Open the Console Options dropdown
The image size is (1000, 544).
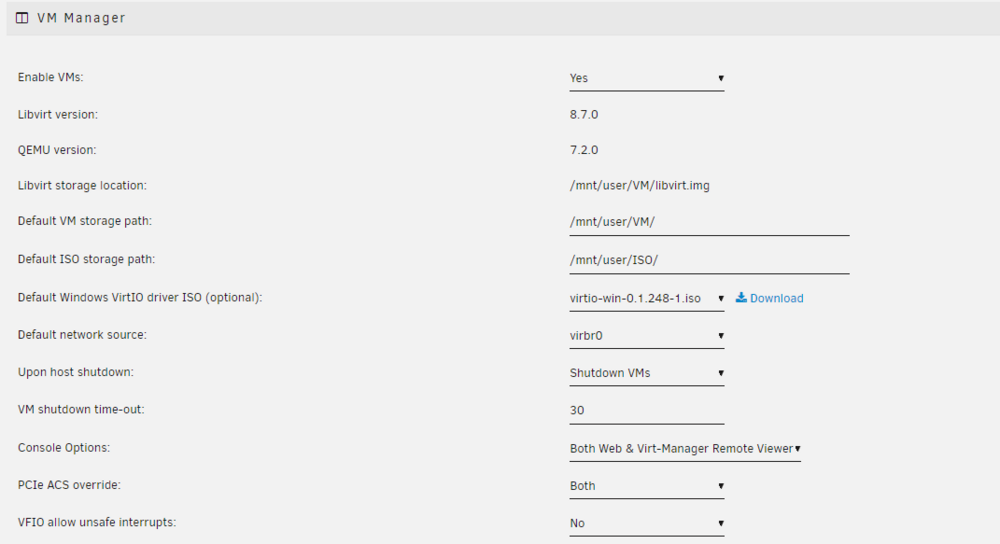point(685,449)
